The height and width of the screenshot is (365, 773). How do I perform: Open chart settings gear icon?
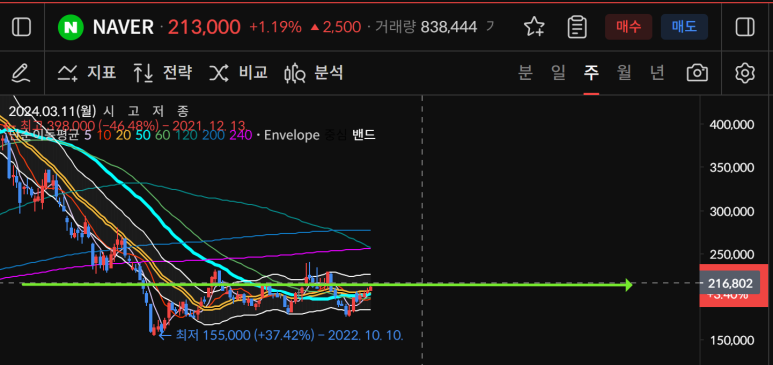(745, 73)
